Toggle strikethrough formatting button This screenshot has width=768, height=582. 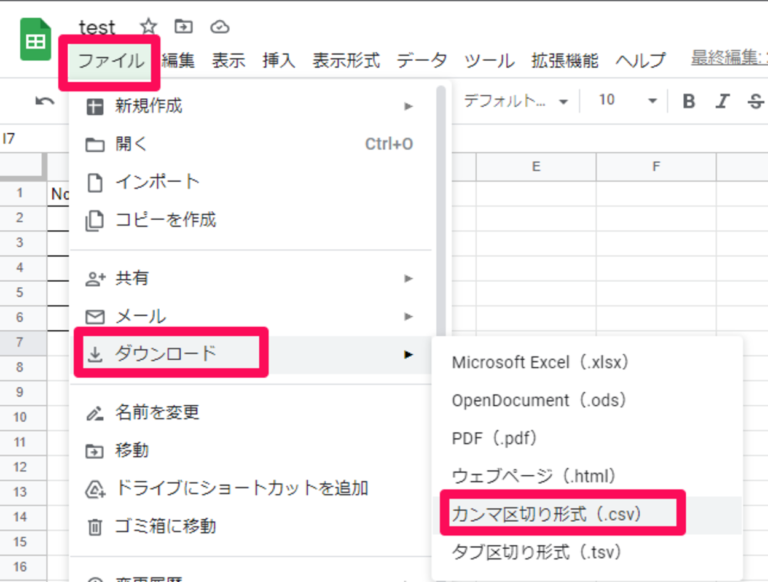click(754, 101)
